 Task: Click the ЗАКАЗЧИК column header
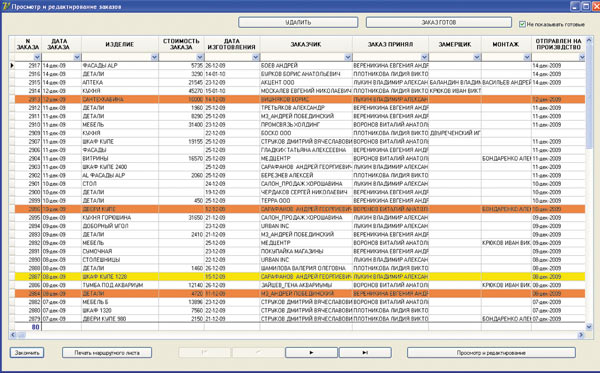coord(306,44)
